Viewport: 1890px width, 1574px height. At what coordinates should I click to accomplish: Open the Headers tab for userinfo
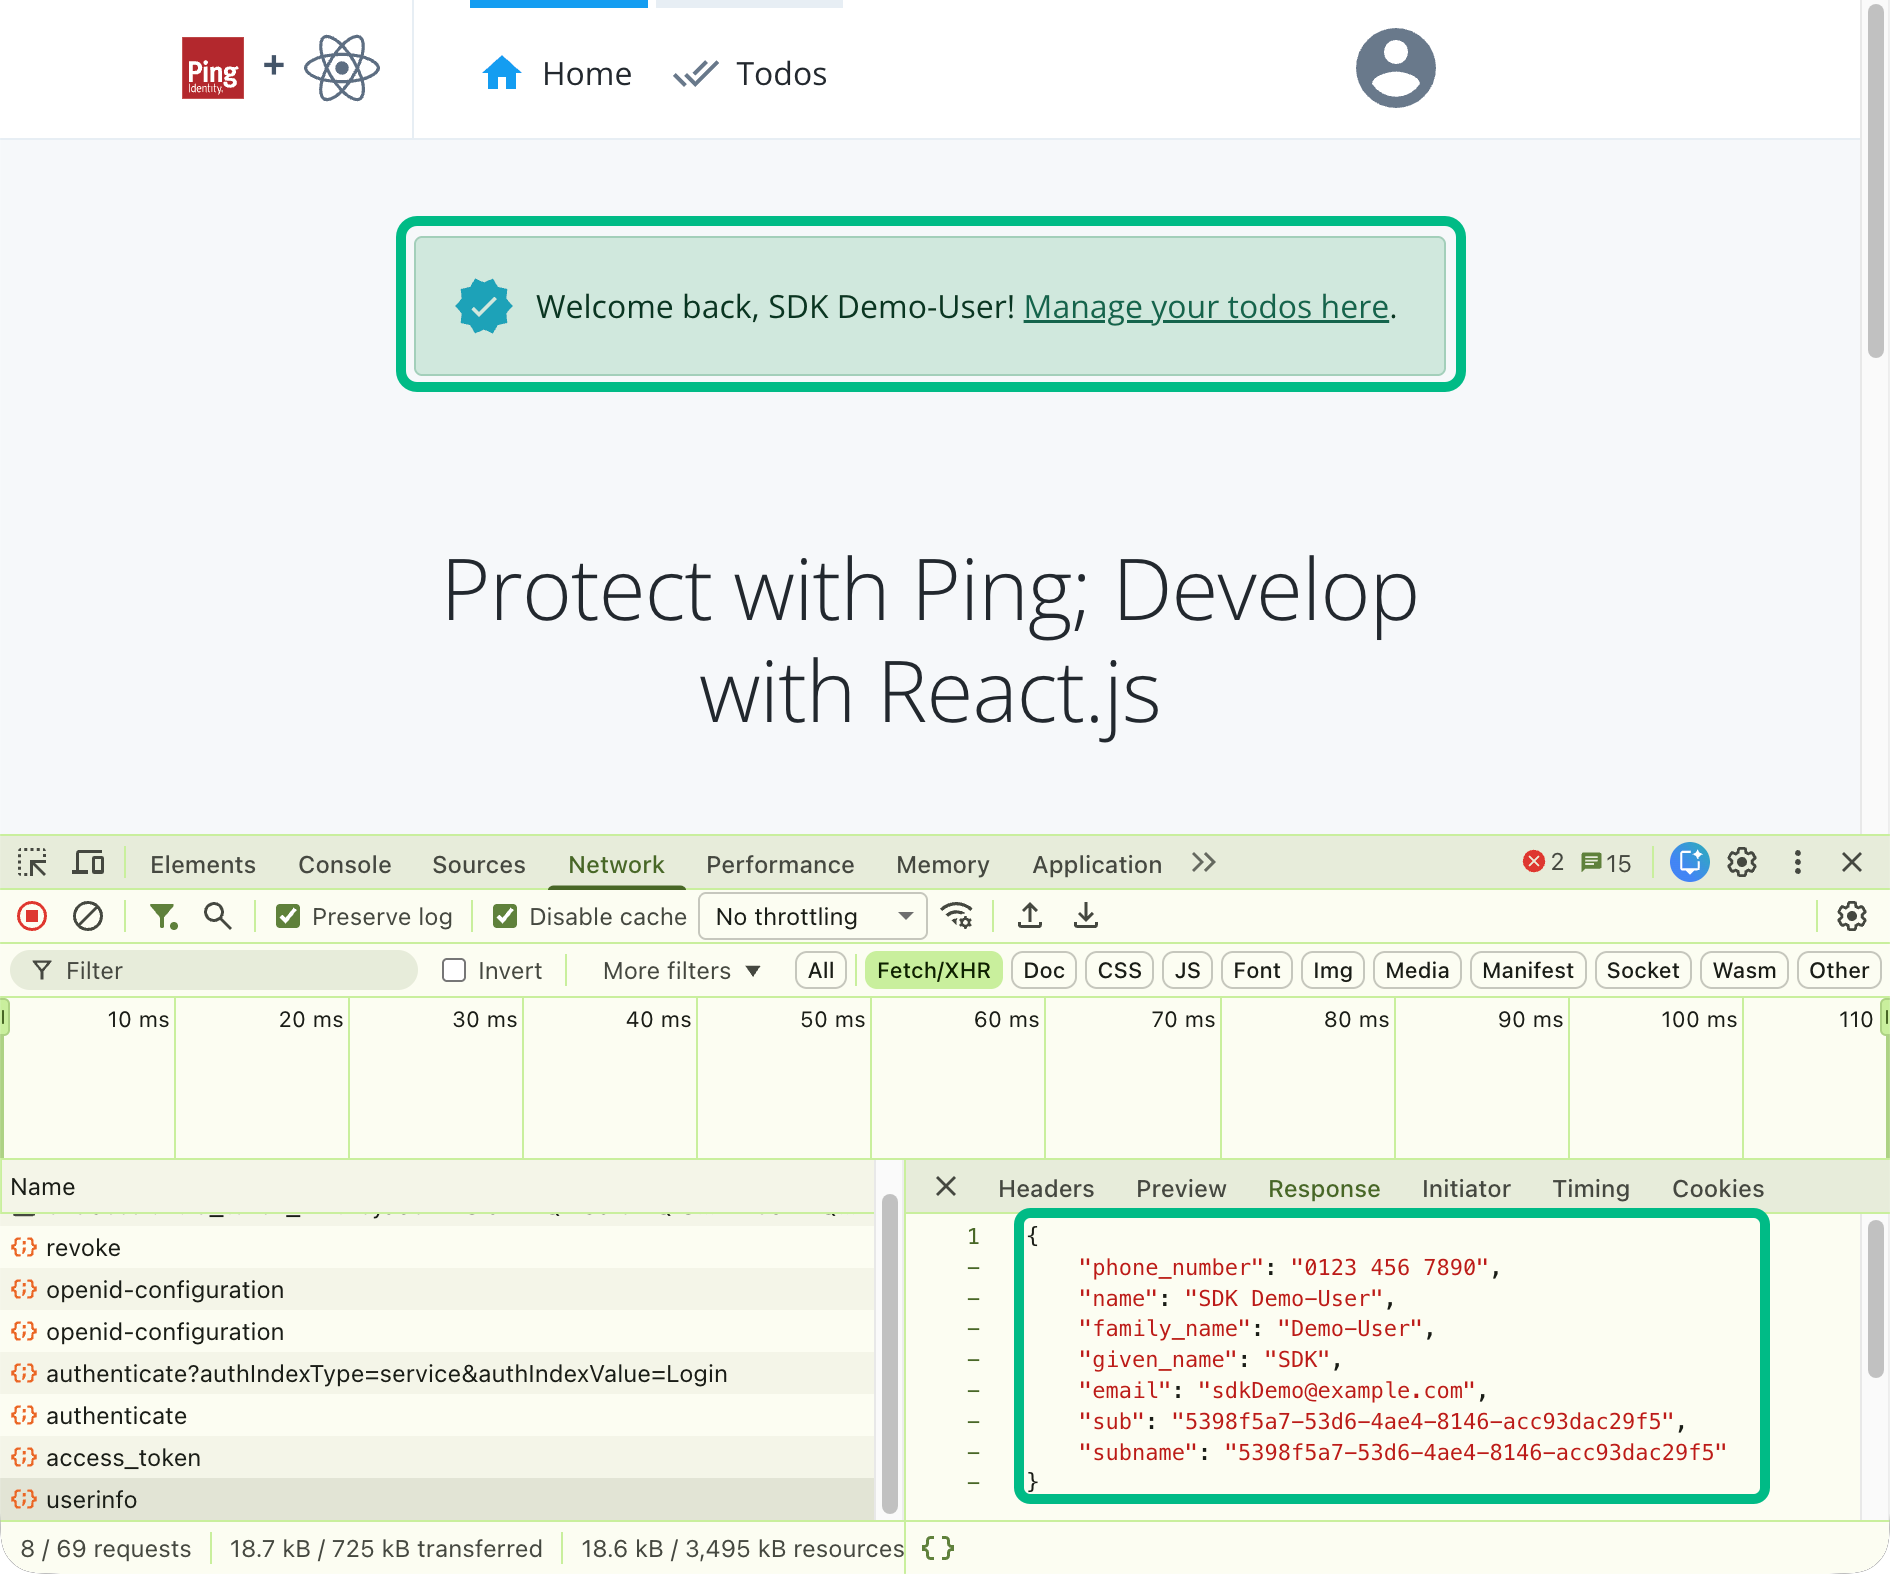click(x=1045, y=1188)
